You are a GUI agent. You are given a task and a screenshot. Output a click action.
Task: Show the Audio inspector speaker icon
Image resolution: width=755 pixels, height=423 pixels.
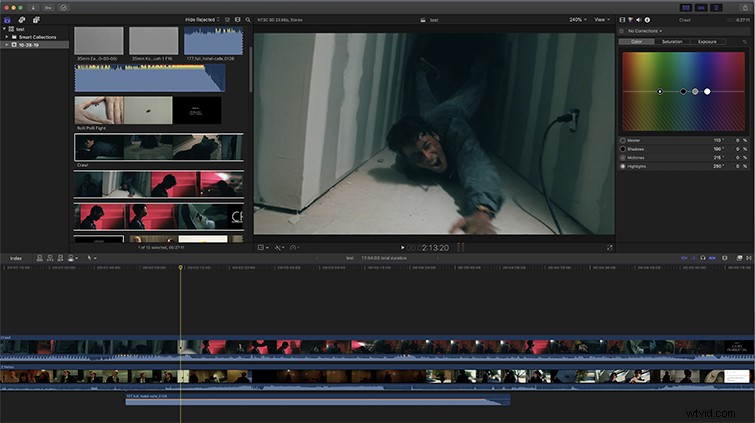tap(638, 20)
